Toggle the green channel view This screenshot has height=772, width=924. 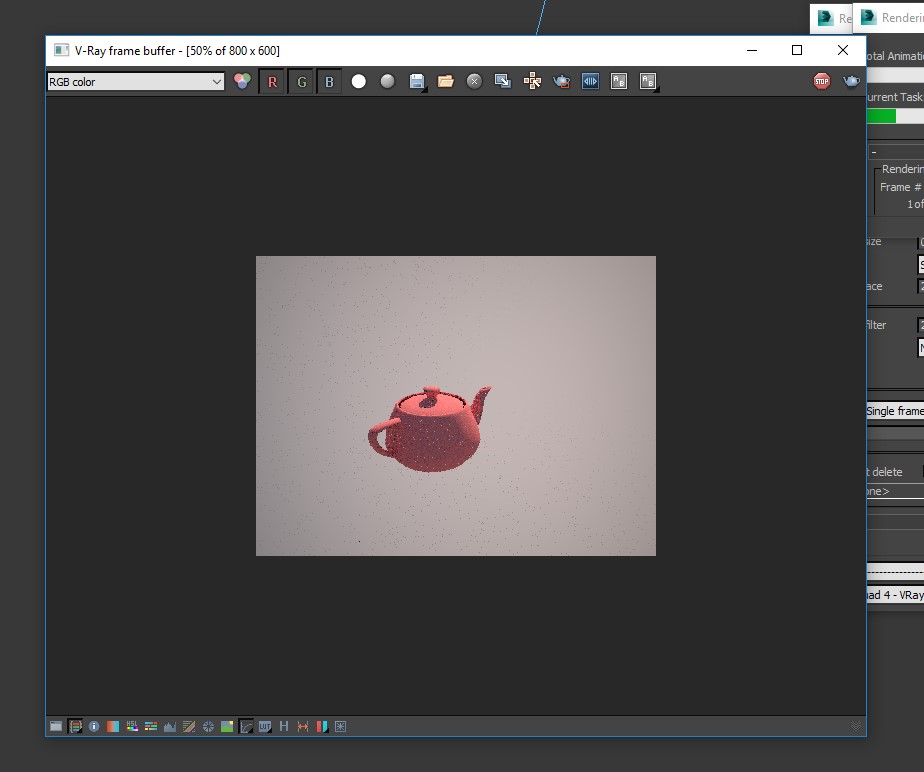click(301, 82)
